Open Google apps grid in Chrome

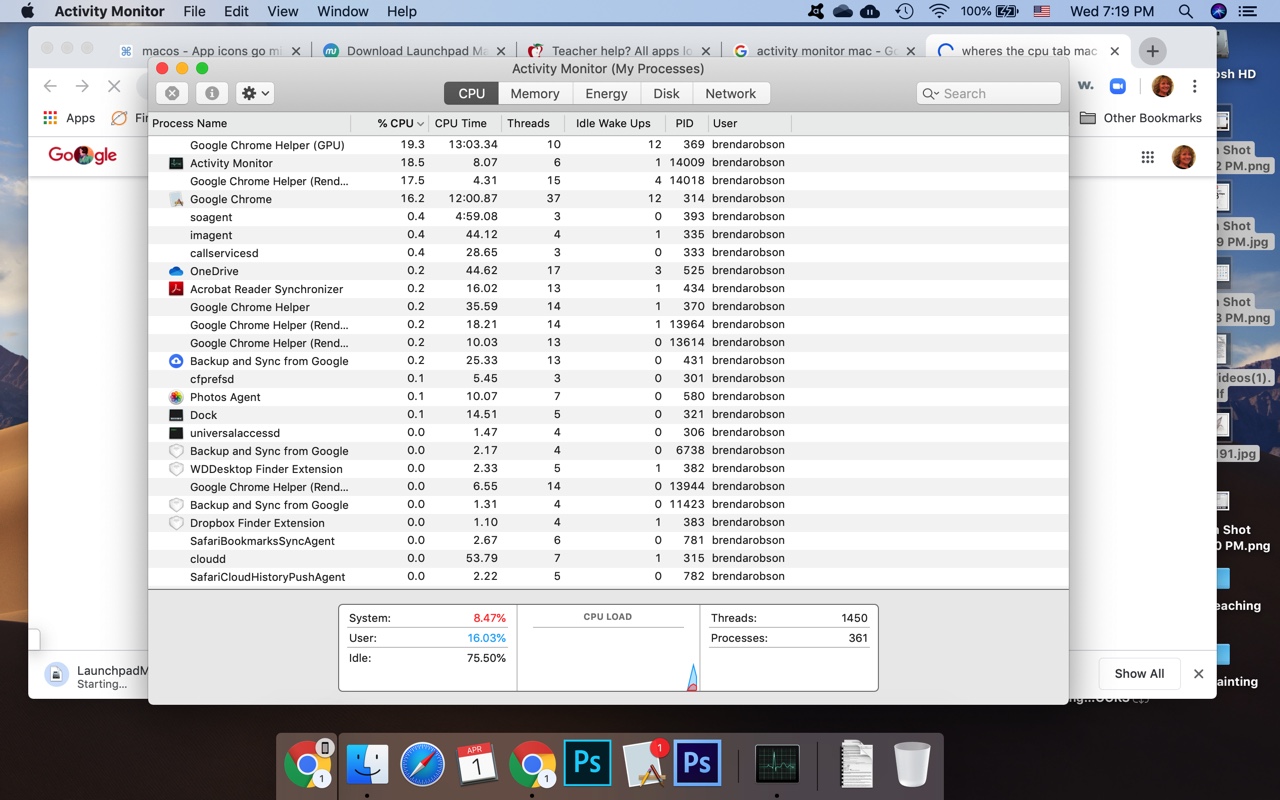click(x=1147, y=157)
